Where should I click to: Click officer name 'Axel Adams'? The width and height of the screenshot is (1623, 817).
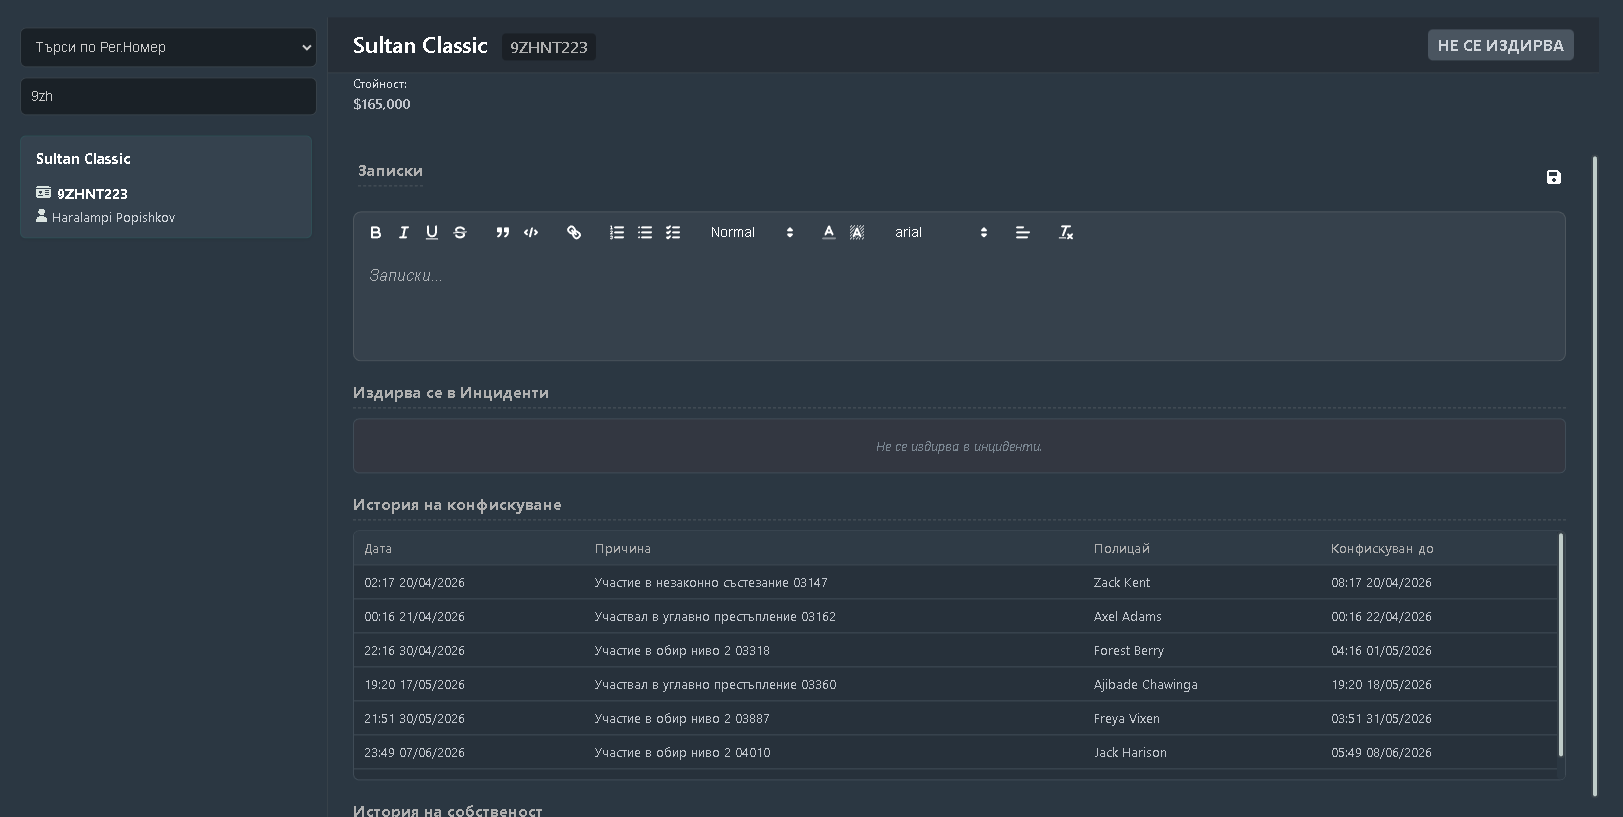[x=1128, y=617]
